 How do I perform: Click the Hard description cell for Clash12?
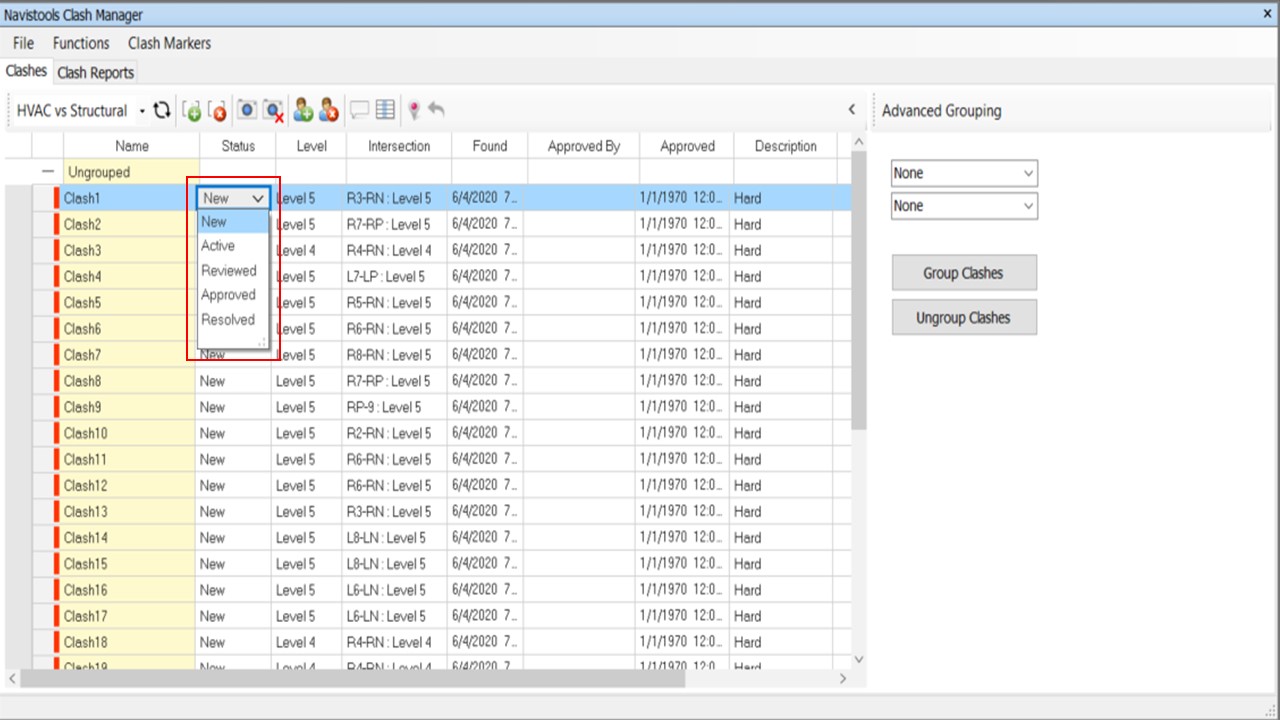pyautogui.click(x=782, y=485)
